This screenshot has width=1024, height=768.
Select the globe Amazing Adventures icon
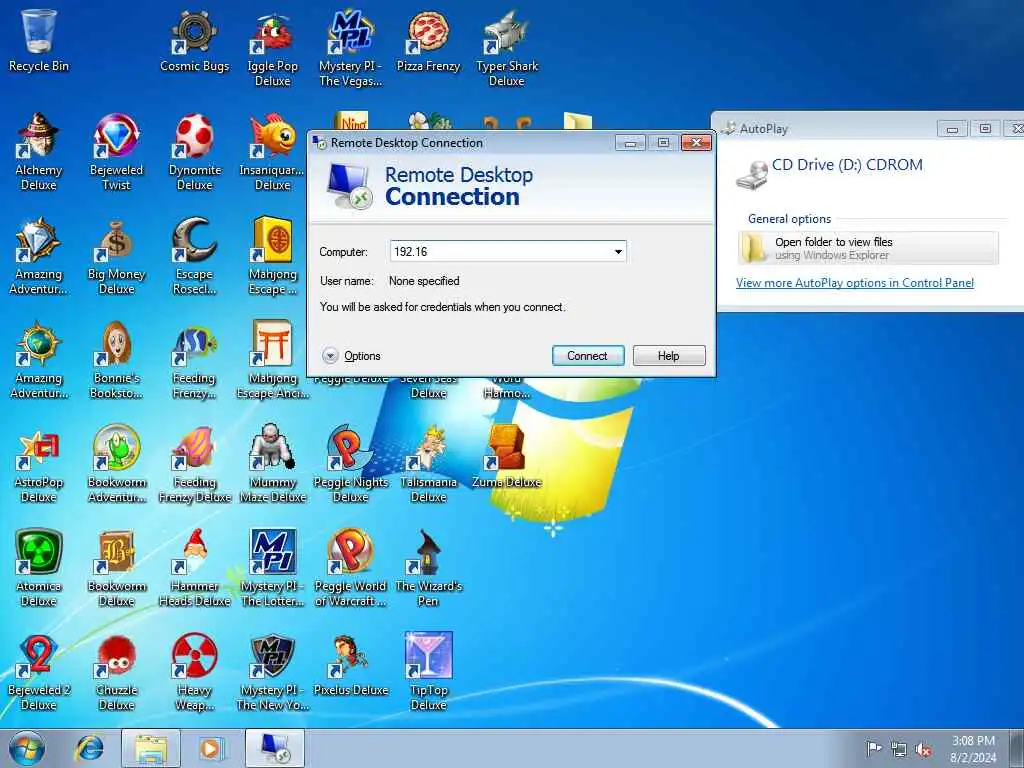pos(38,360)
